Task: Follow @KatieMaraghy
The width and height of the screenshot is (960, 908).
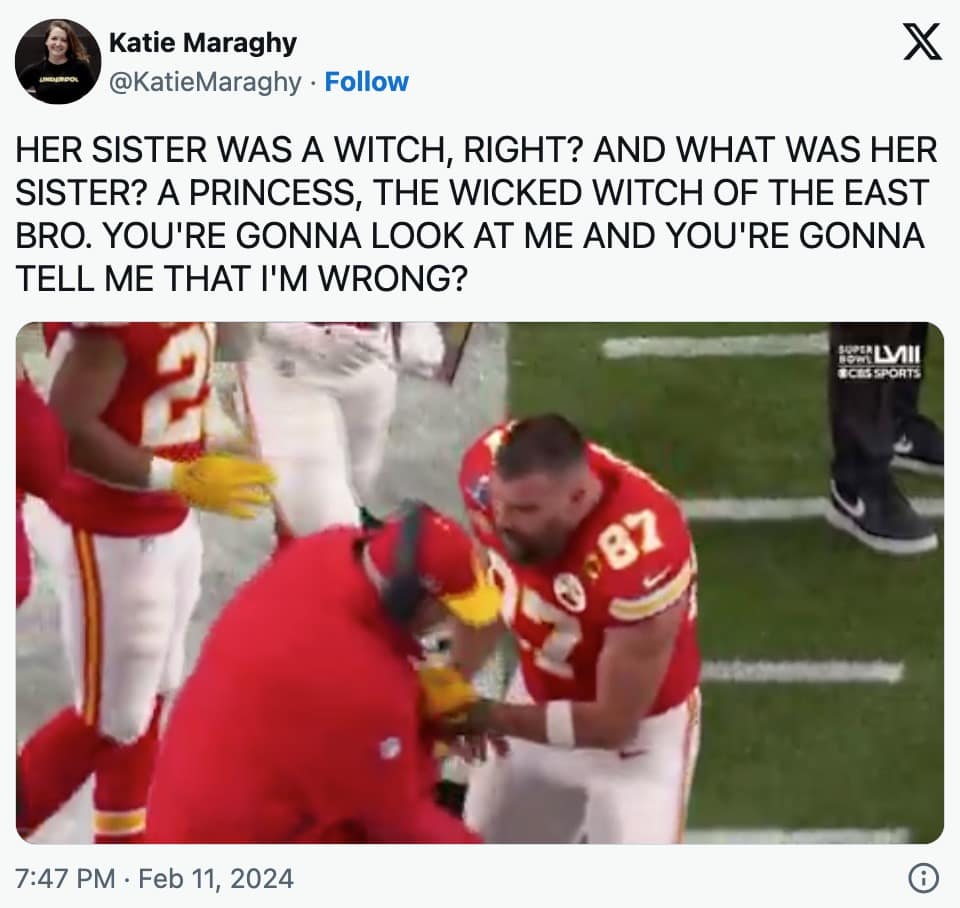Action: 366,81
